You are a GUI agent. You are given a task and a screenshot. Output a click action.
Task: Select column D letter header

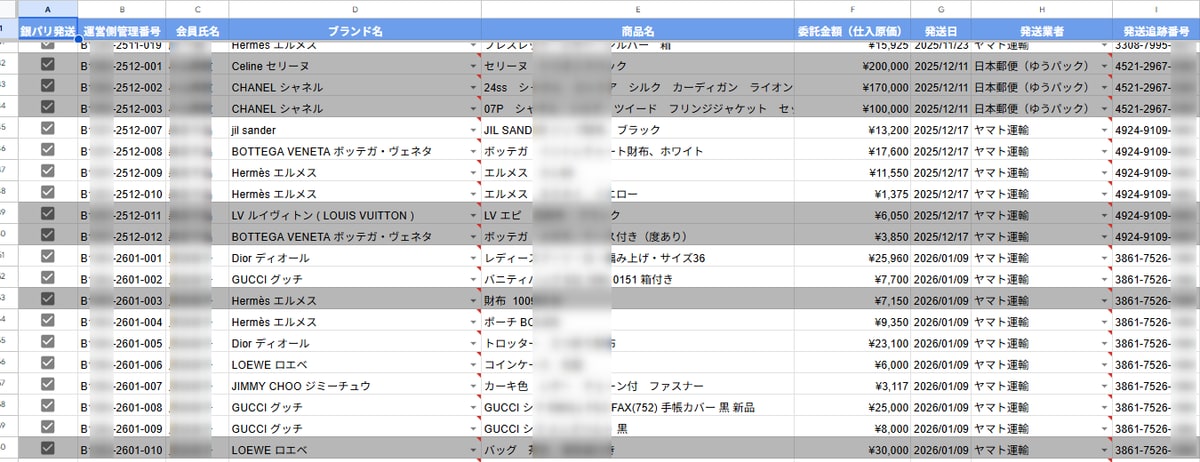(x=354, y=9)
